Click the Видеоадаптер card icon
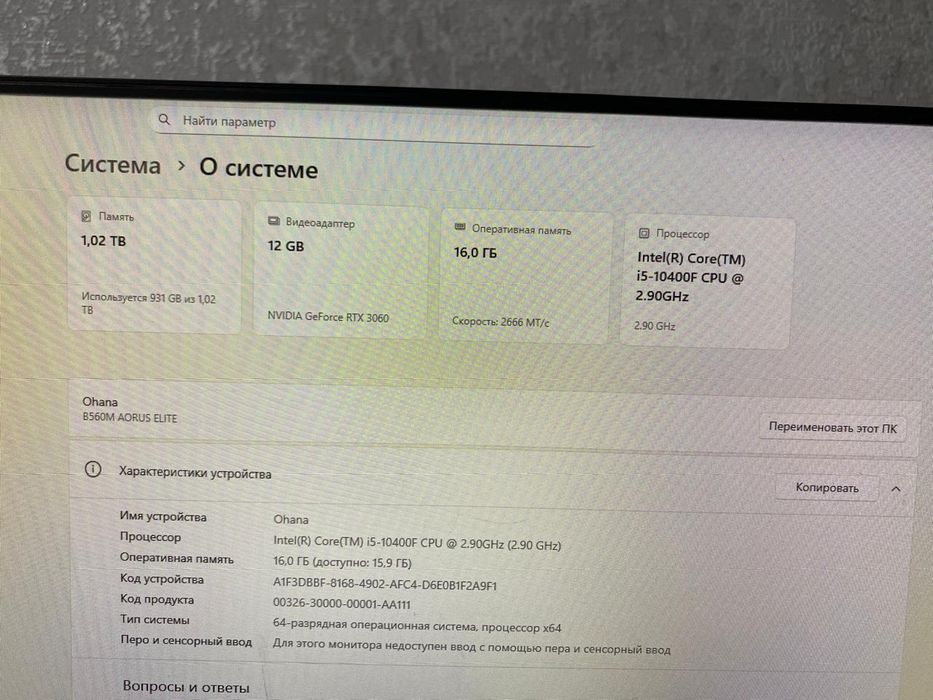Screen dimensions: 933x700 tap(274, 221)
